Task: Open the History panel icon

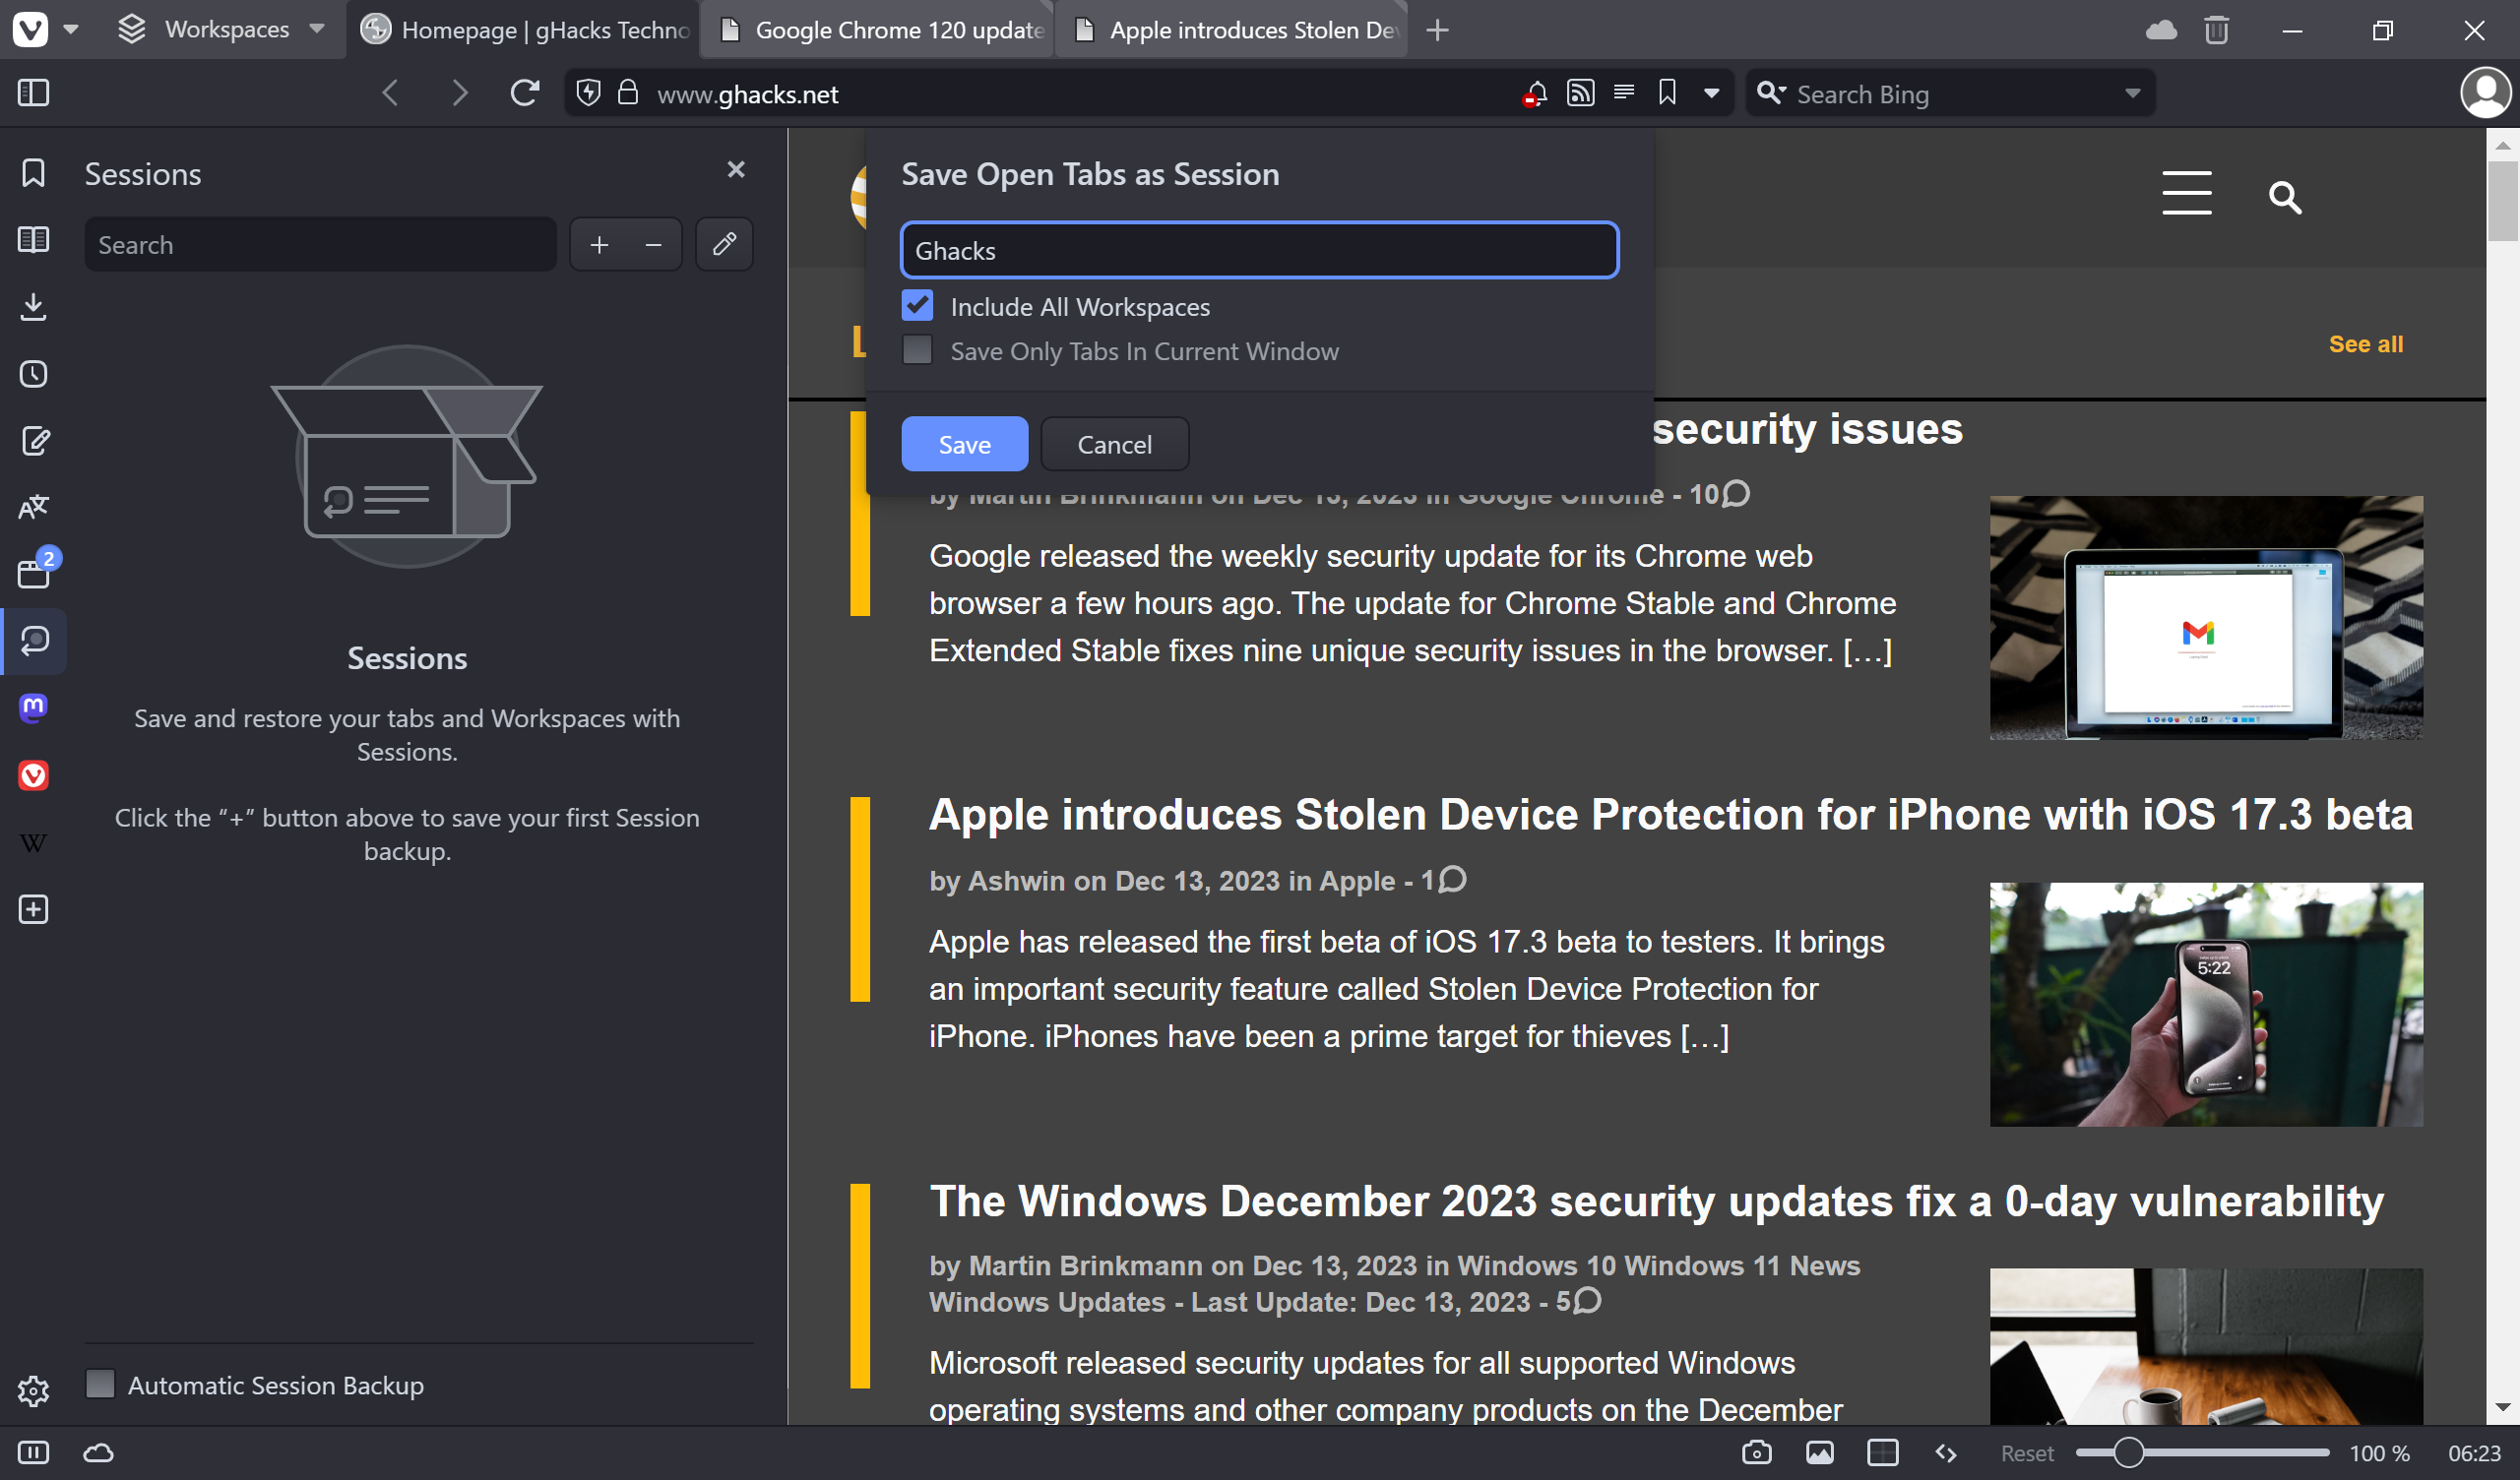Action: pos(33,374)
